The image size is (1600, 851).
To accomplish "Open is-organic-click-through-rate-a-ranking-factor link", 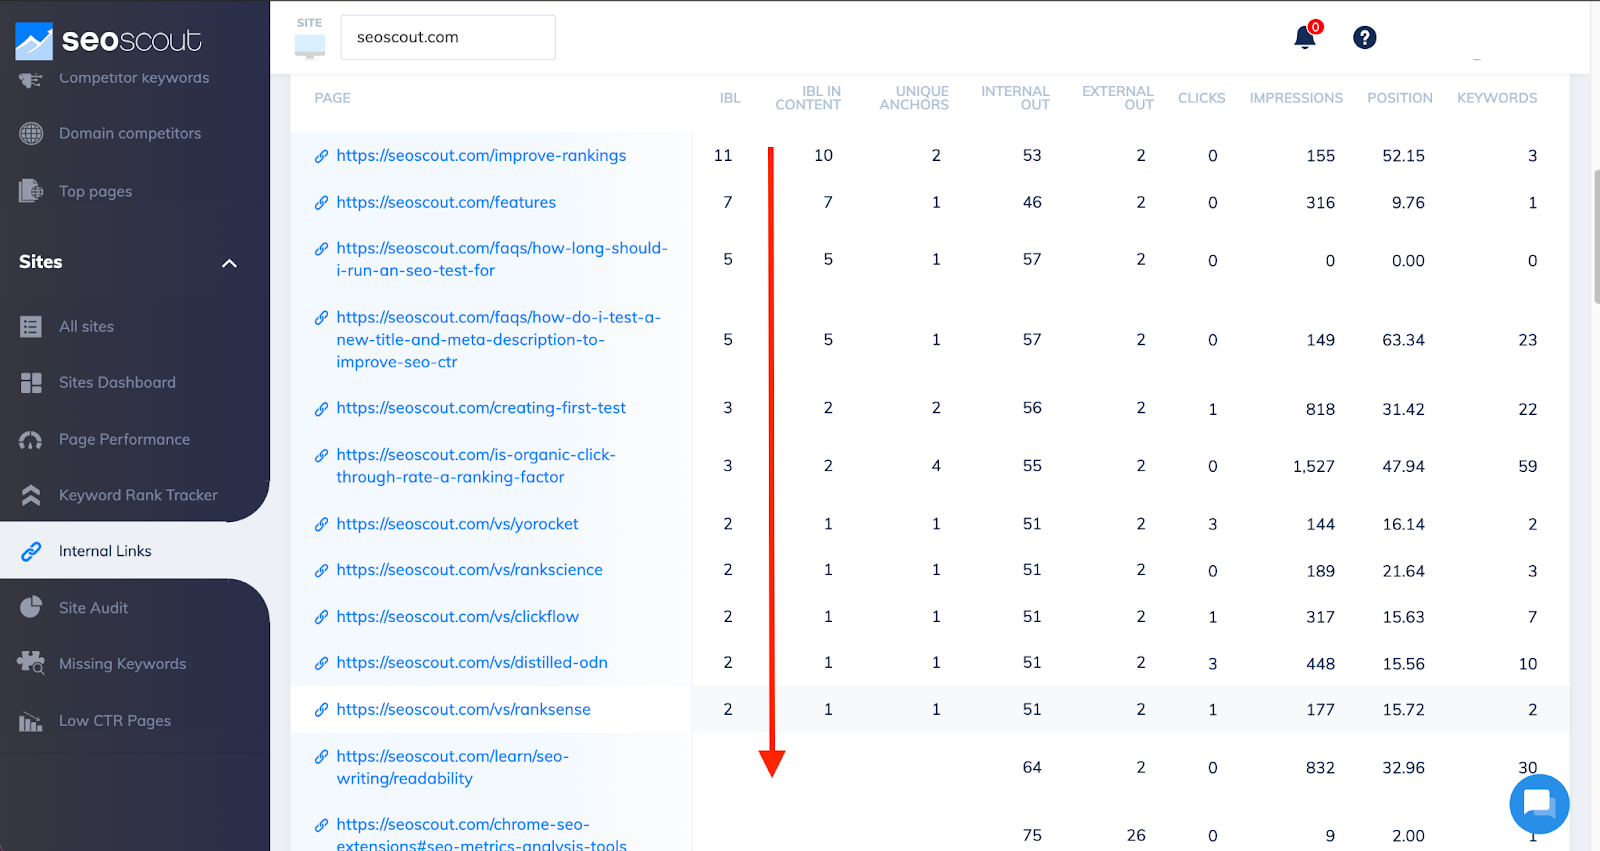I will (476, 466).
